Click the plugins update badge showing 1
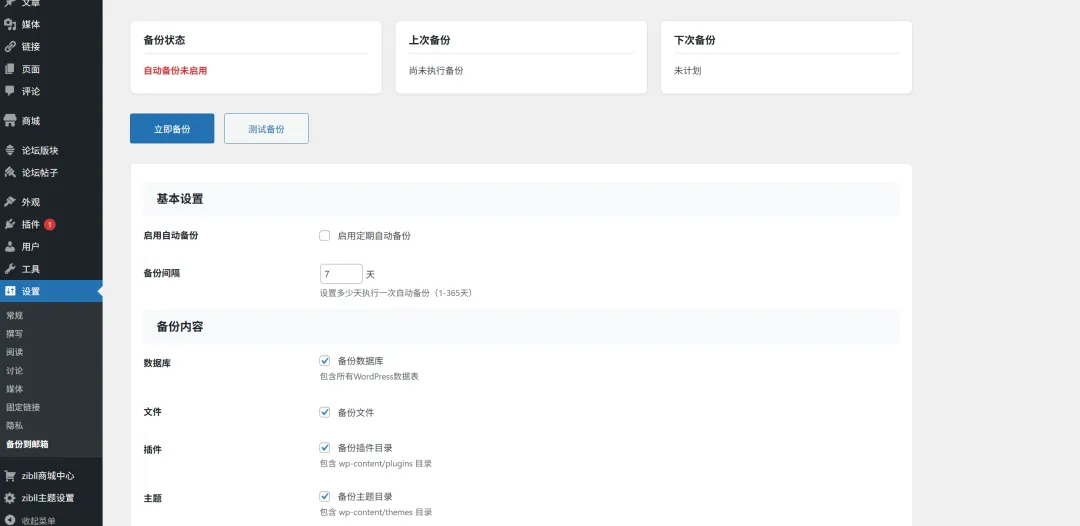Screen dimensions: 1080x526 (50, 224)
